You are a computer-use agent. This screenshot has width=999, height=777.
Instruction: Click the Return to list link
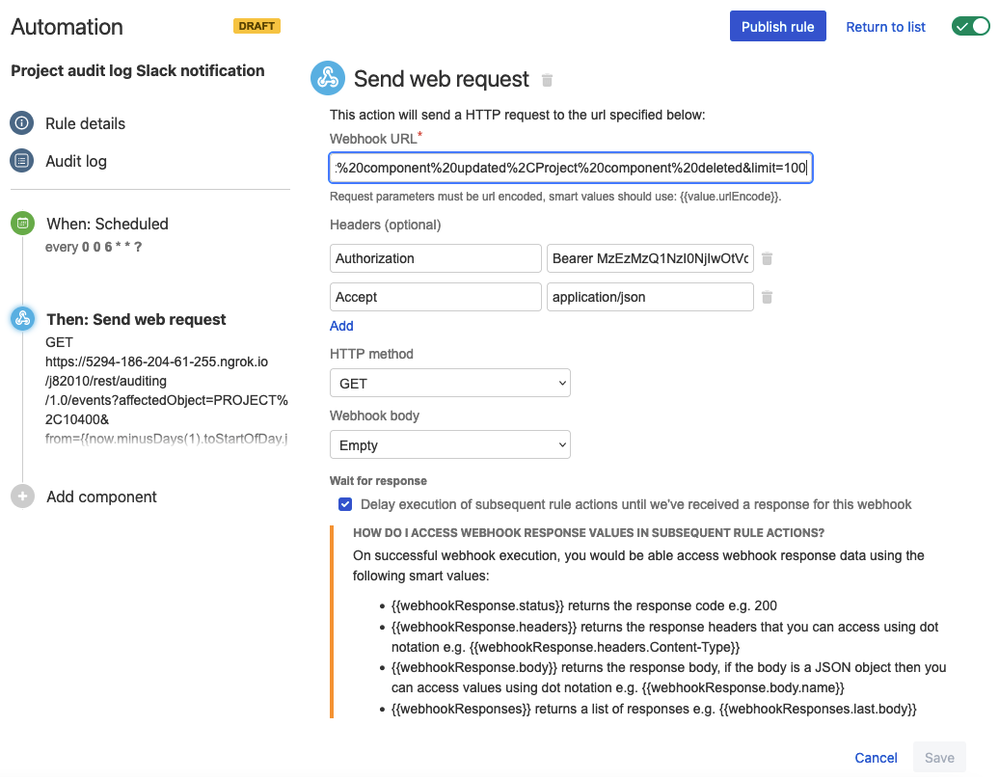(x=884, y=26)
